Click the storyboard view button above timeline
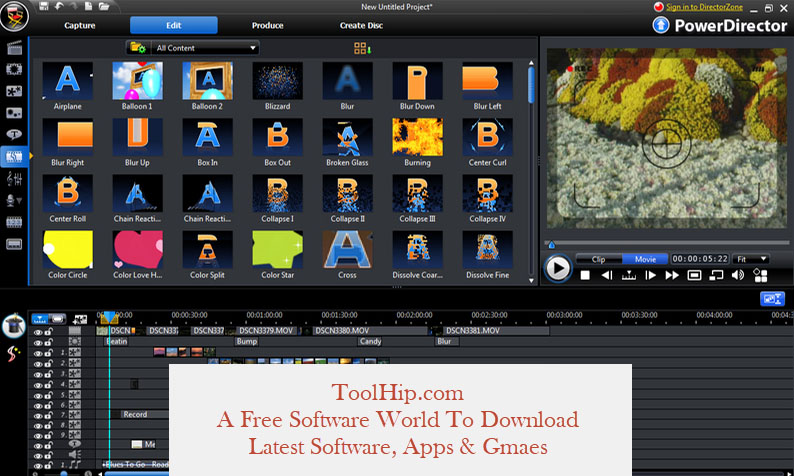 coord(57,319)
